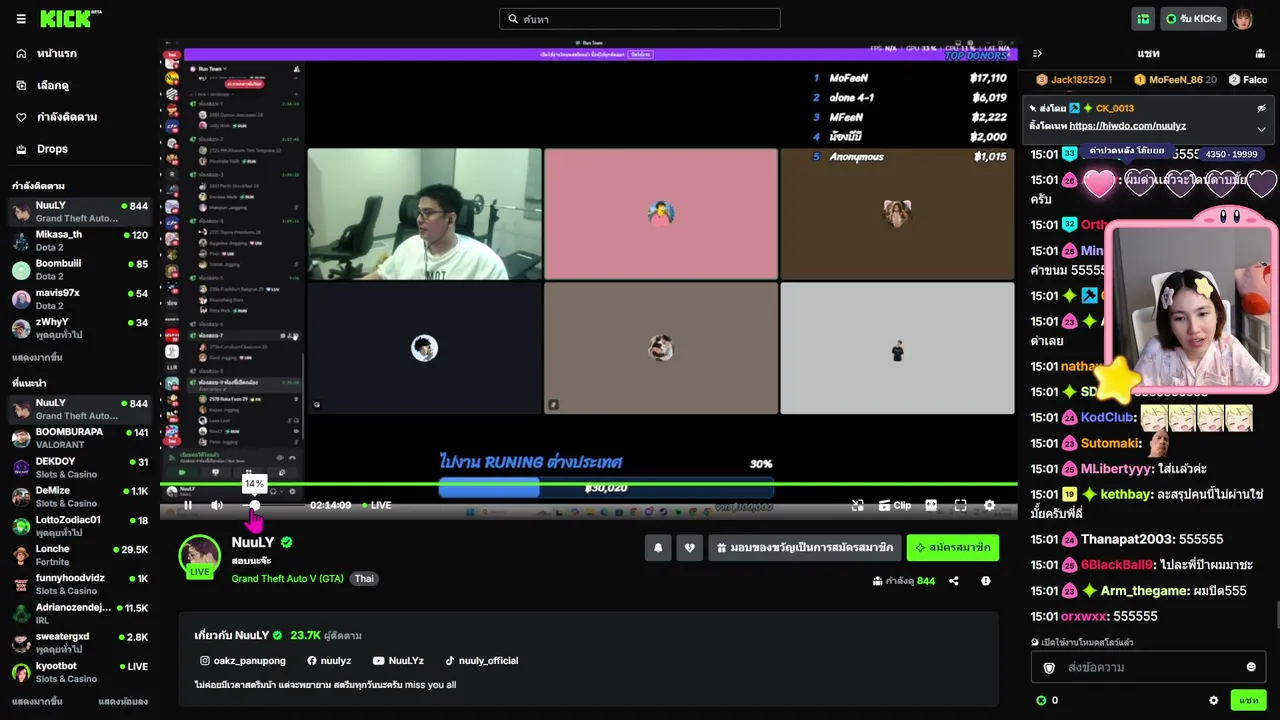Click the MoFeeN_86 top gifter badge
The width and height of the screenshot is (1280, 720).
click(x=1175, y=80)
